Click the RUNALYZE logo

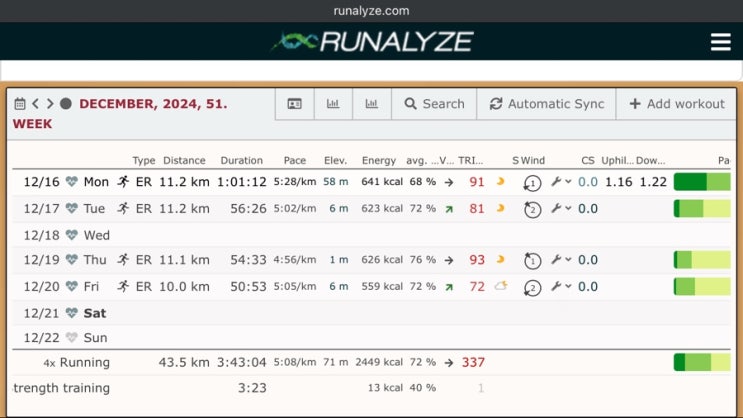[x=372, y=42]
